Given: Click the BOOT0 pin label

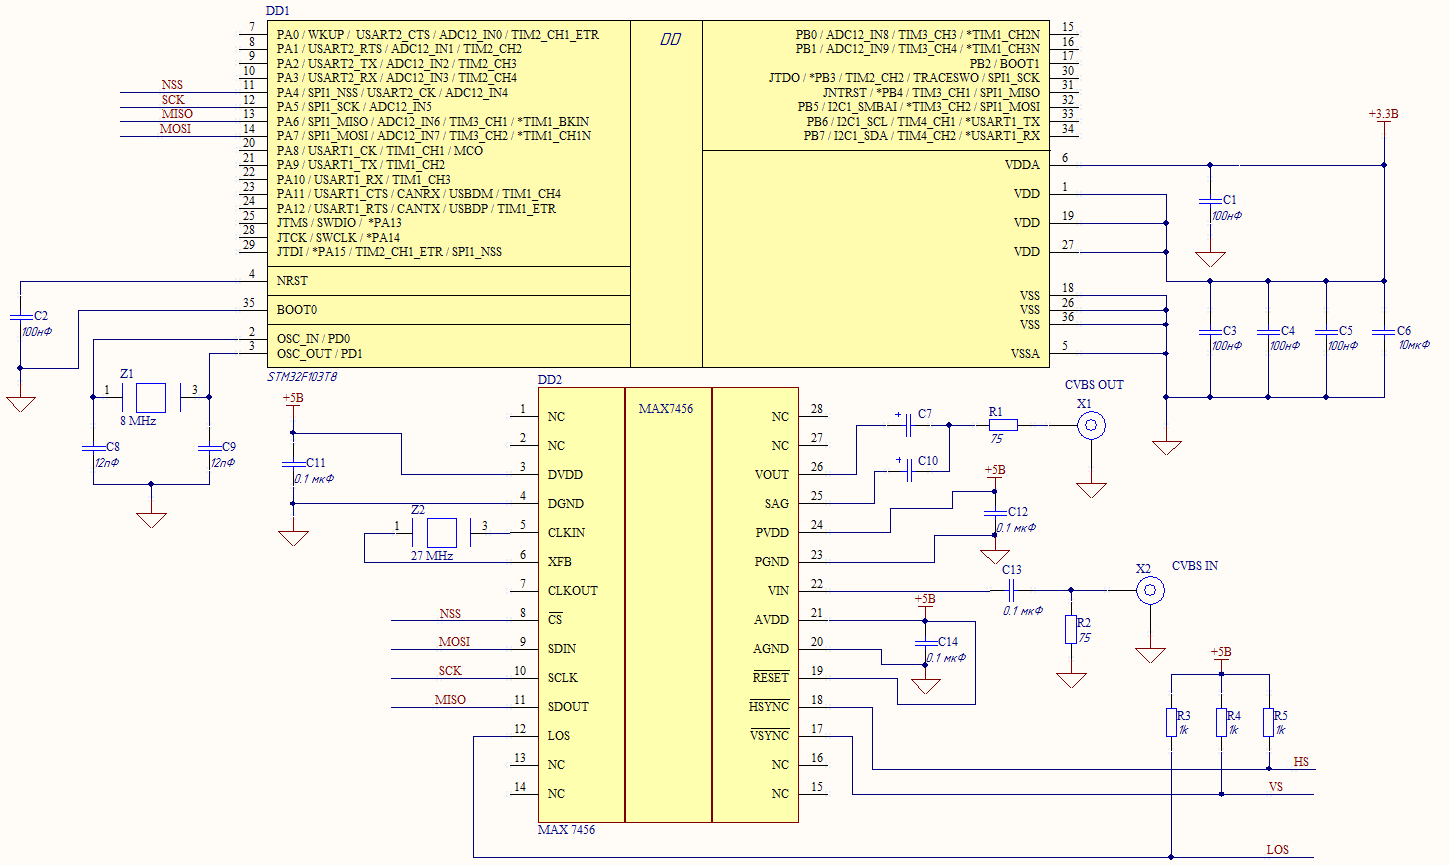Looking at the screenshot, I should coord(297,310).
